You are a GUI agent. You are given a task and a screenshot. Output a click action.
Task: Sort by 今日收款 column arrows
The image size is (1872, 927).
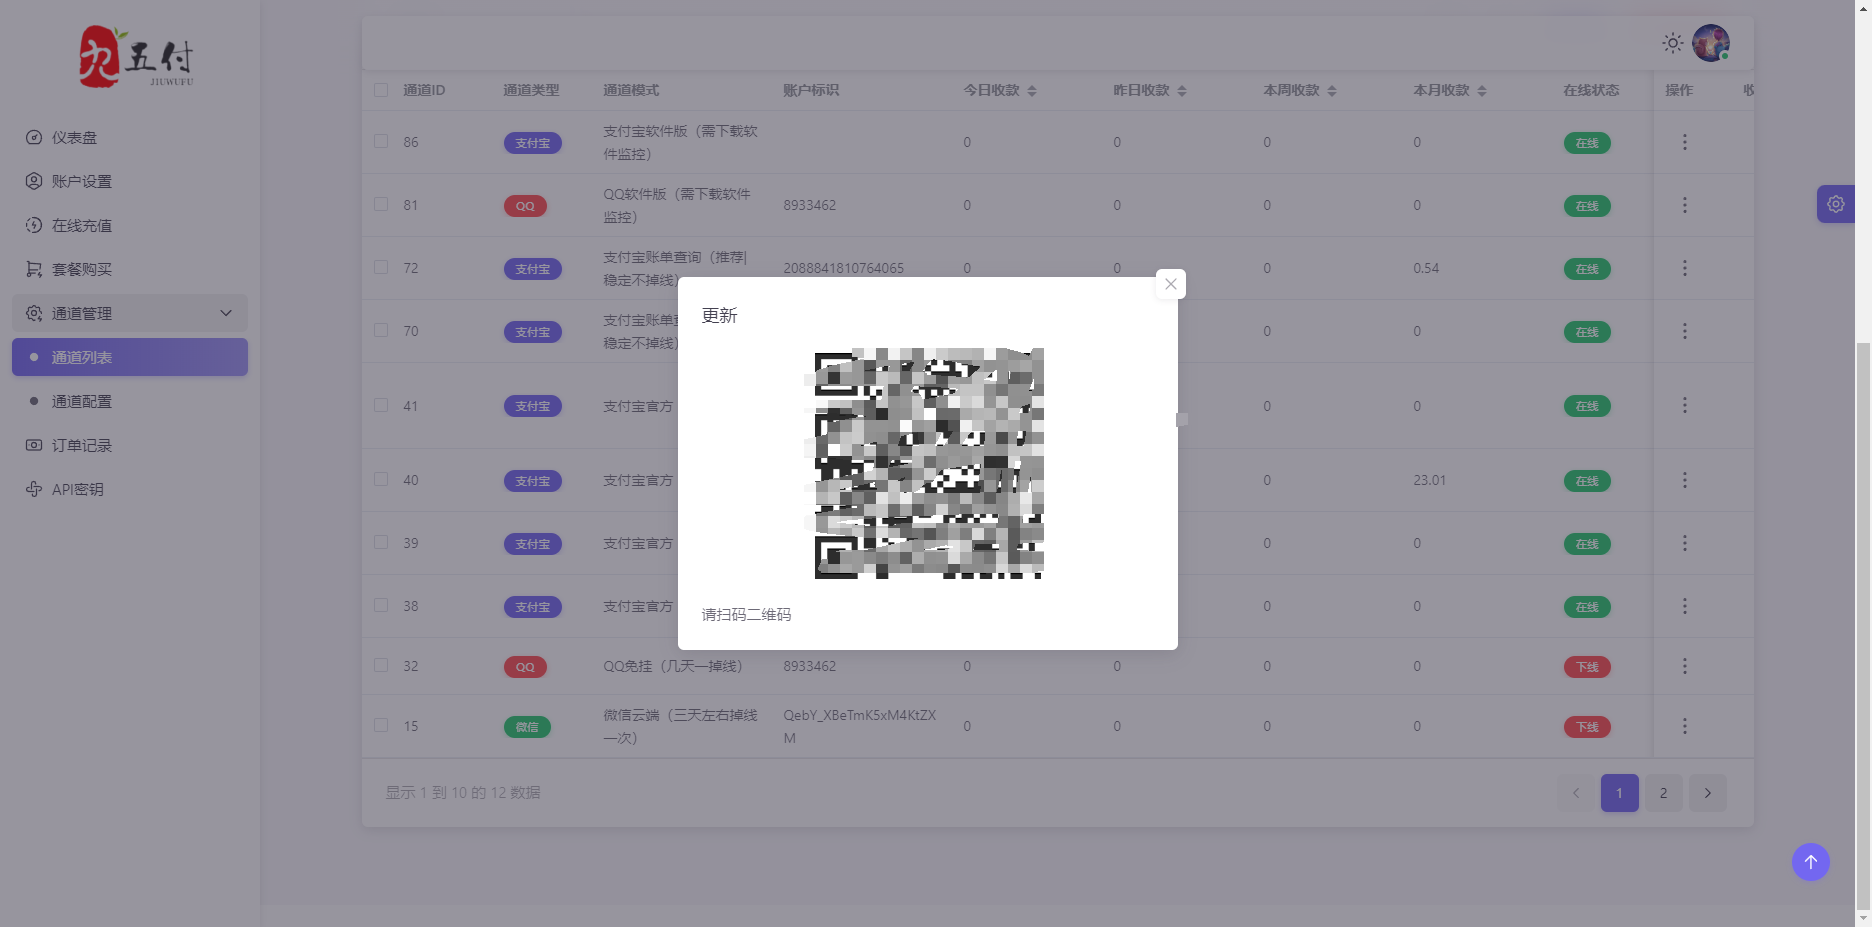point(1032,91)
